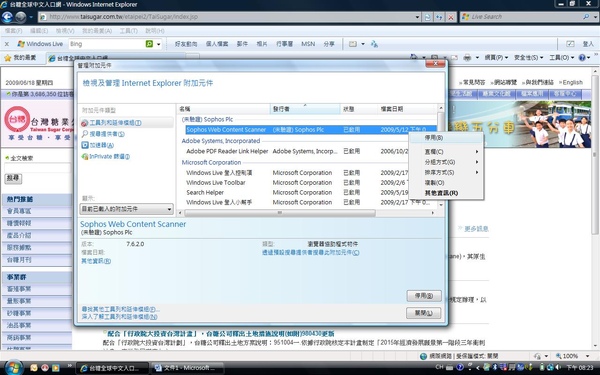The image size is (600, 375).
Task: Click the 其他資訊(R) link in details pane
Action: (96, 261)
